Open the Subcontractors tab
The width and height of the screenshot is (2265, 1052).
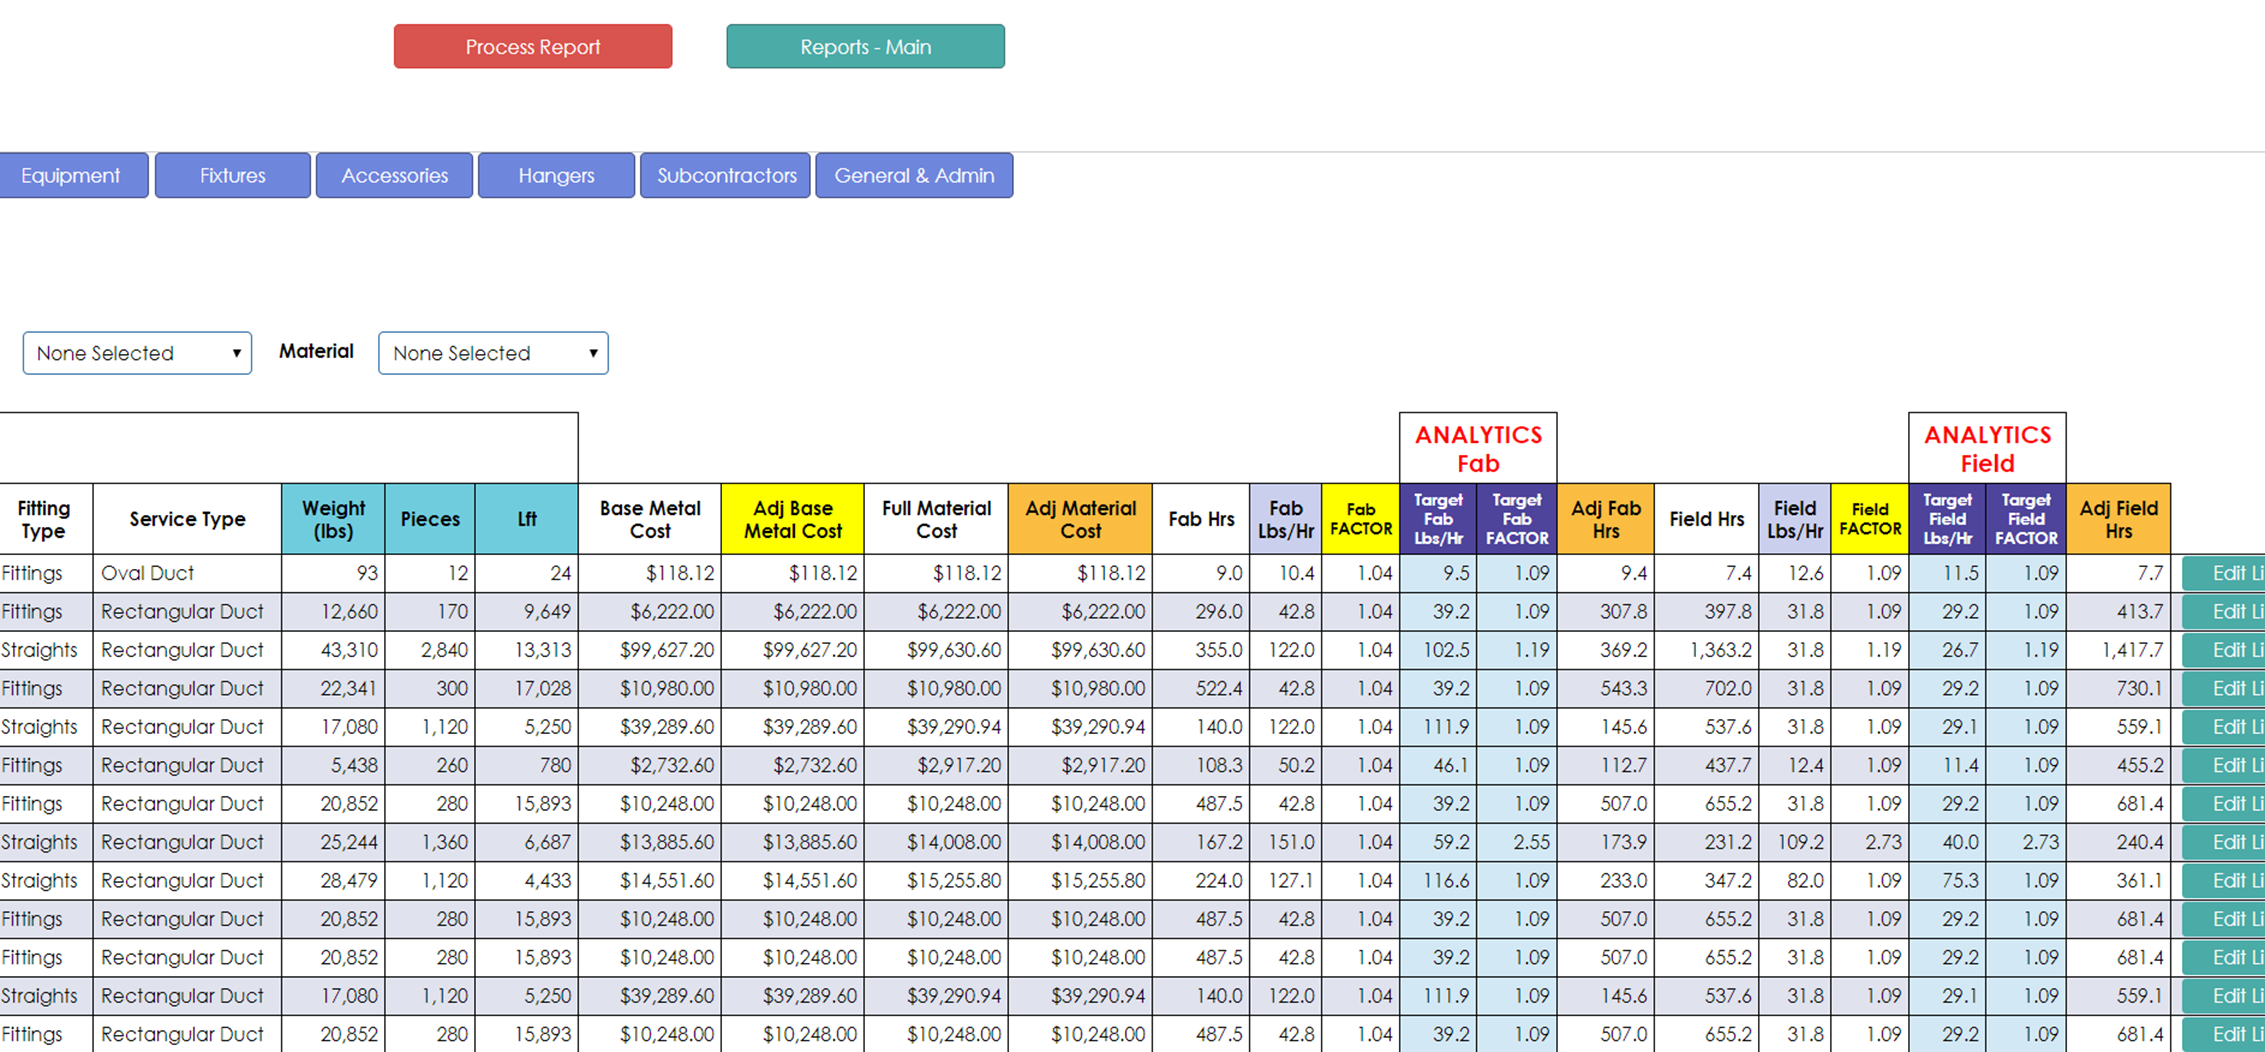(725, 176)
